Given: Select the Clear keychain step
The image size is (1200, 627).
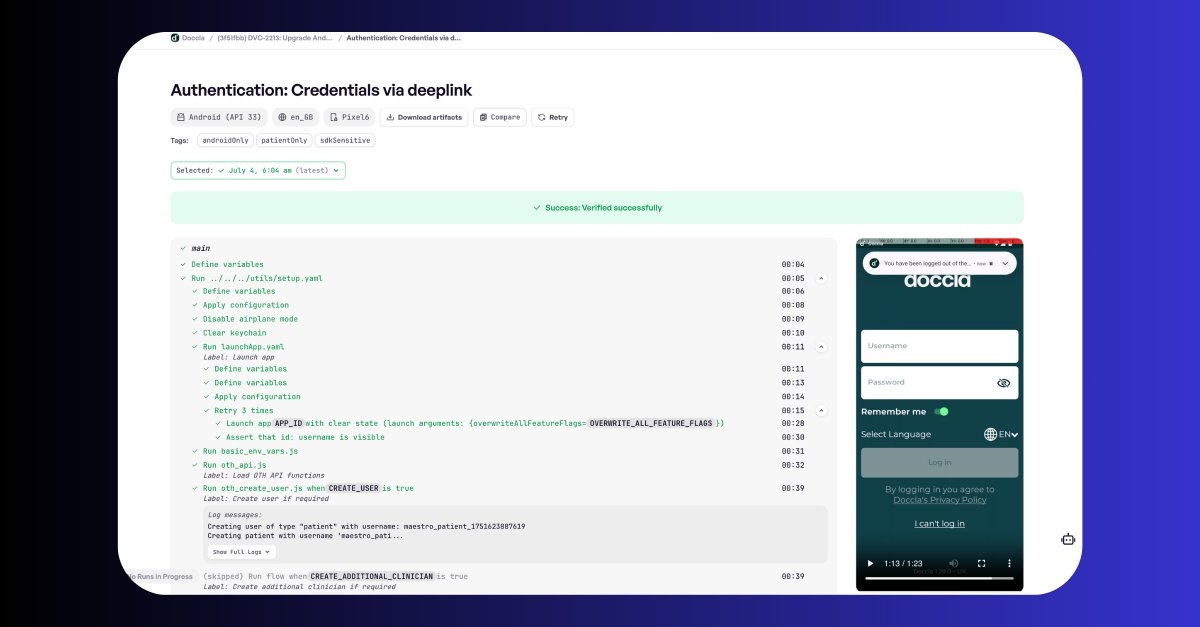Looking at the screenshot, I should pyautogui.click(x=233, y=333).
